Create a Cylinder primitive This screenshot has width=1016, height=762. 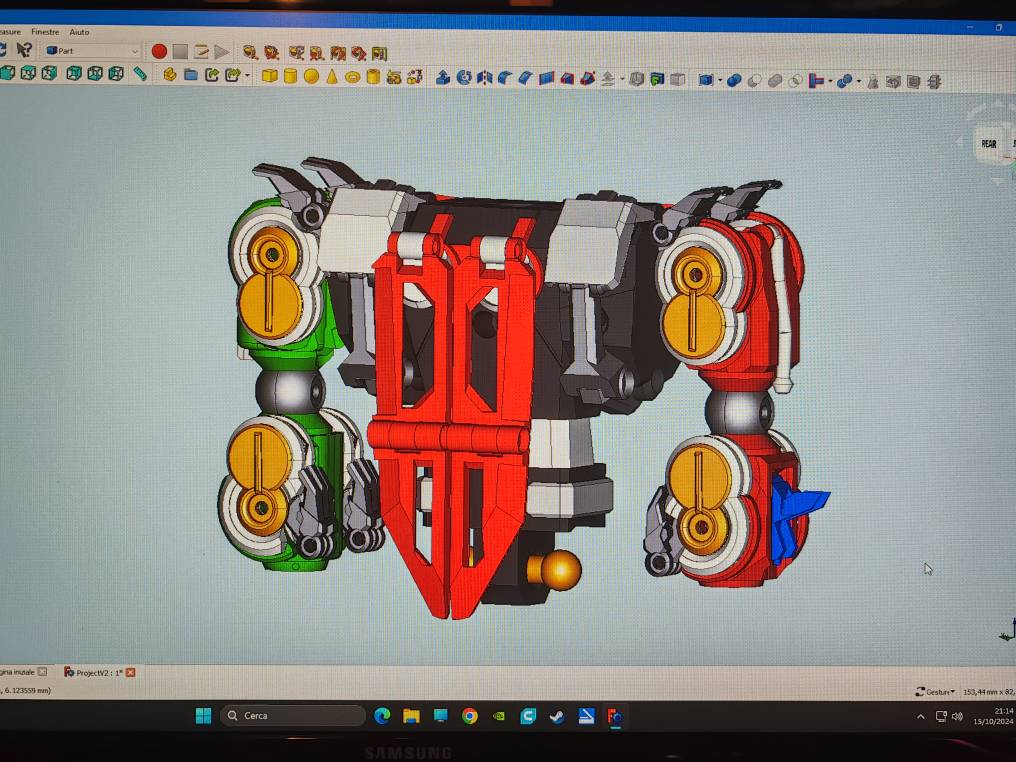(x=290, y=76)
